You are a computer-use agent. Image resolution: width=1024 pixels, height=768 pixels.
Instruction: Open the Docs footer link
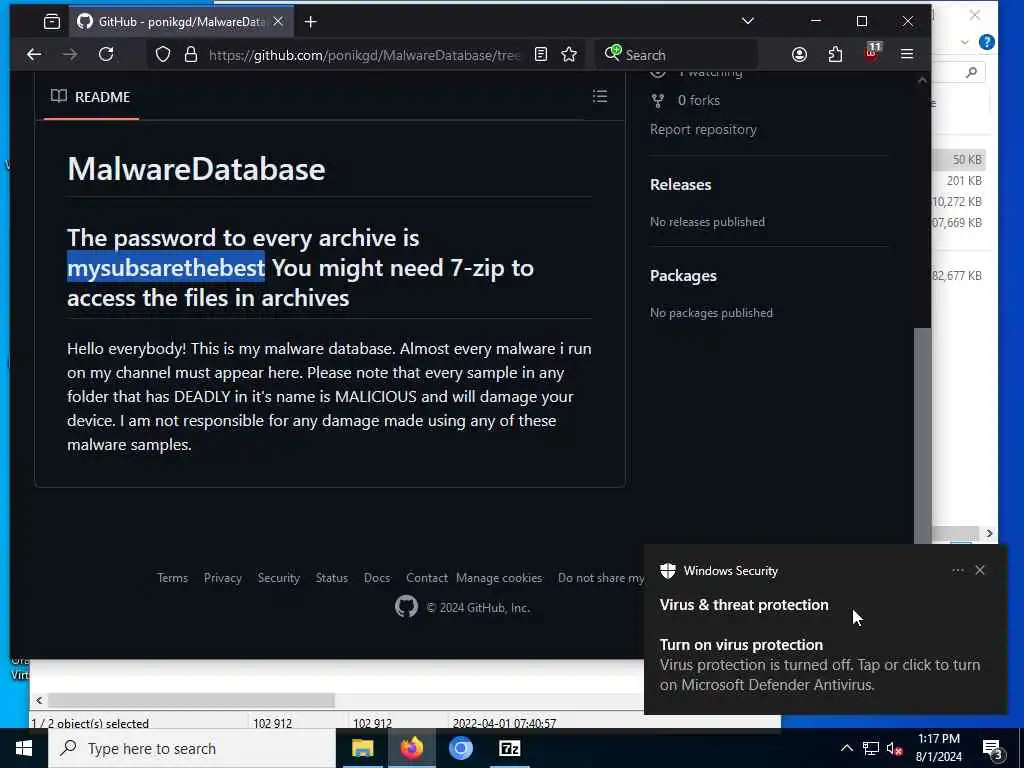[377, 578]
